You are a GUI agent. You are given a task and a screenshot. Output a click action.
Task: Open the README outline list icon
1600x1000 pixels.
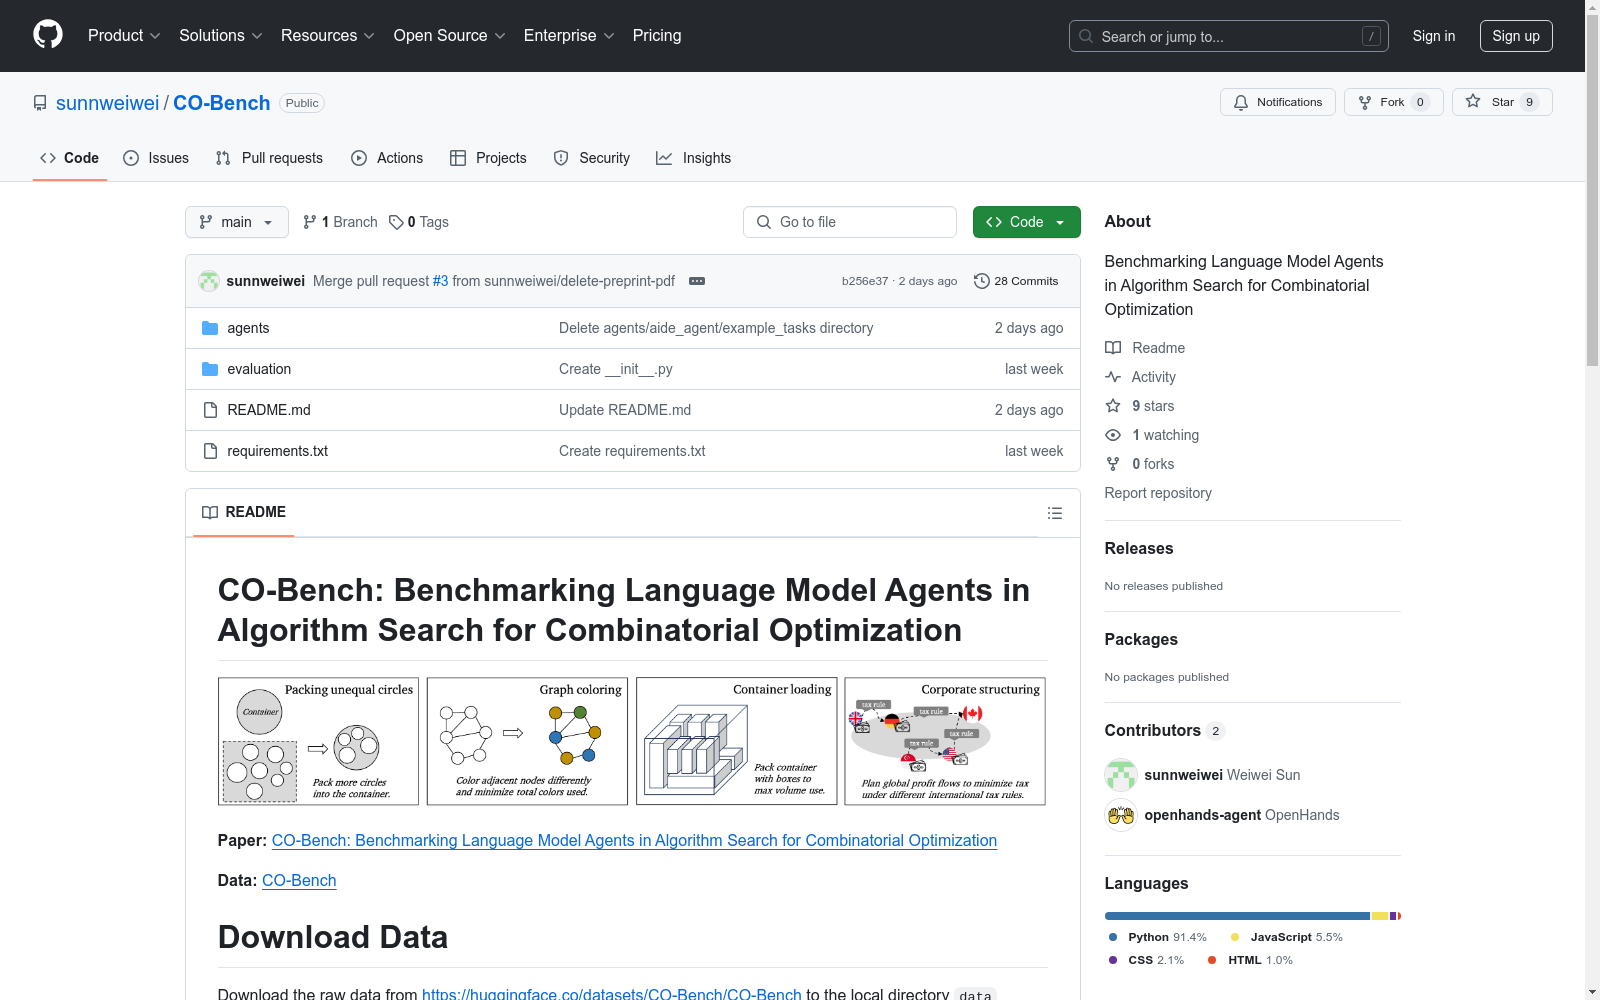[x=1054, y=513]
